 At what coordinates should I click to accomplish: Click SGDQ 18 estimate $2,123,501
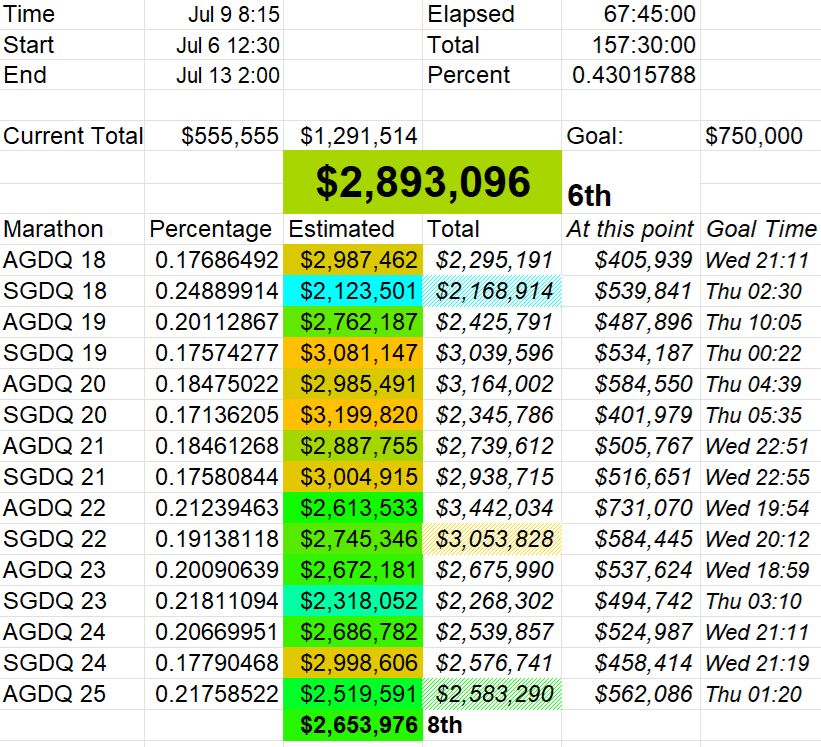click(353, 291)
